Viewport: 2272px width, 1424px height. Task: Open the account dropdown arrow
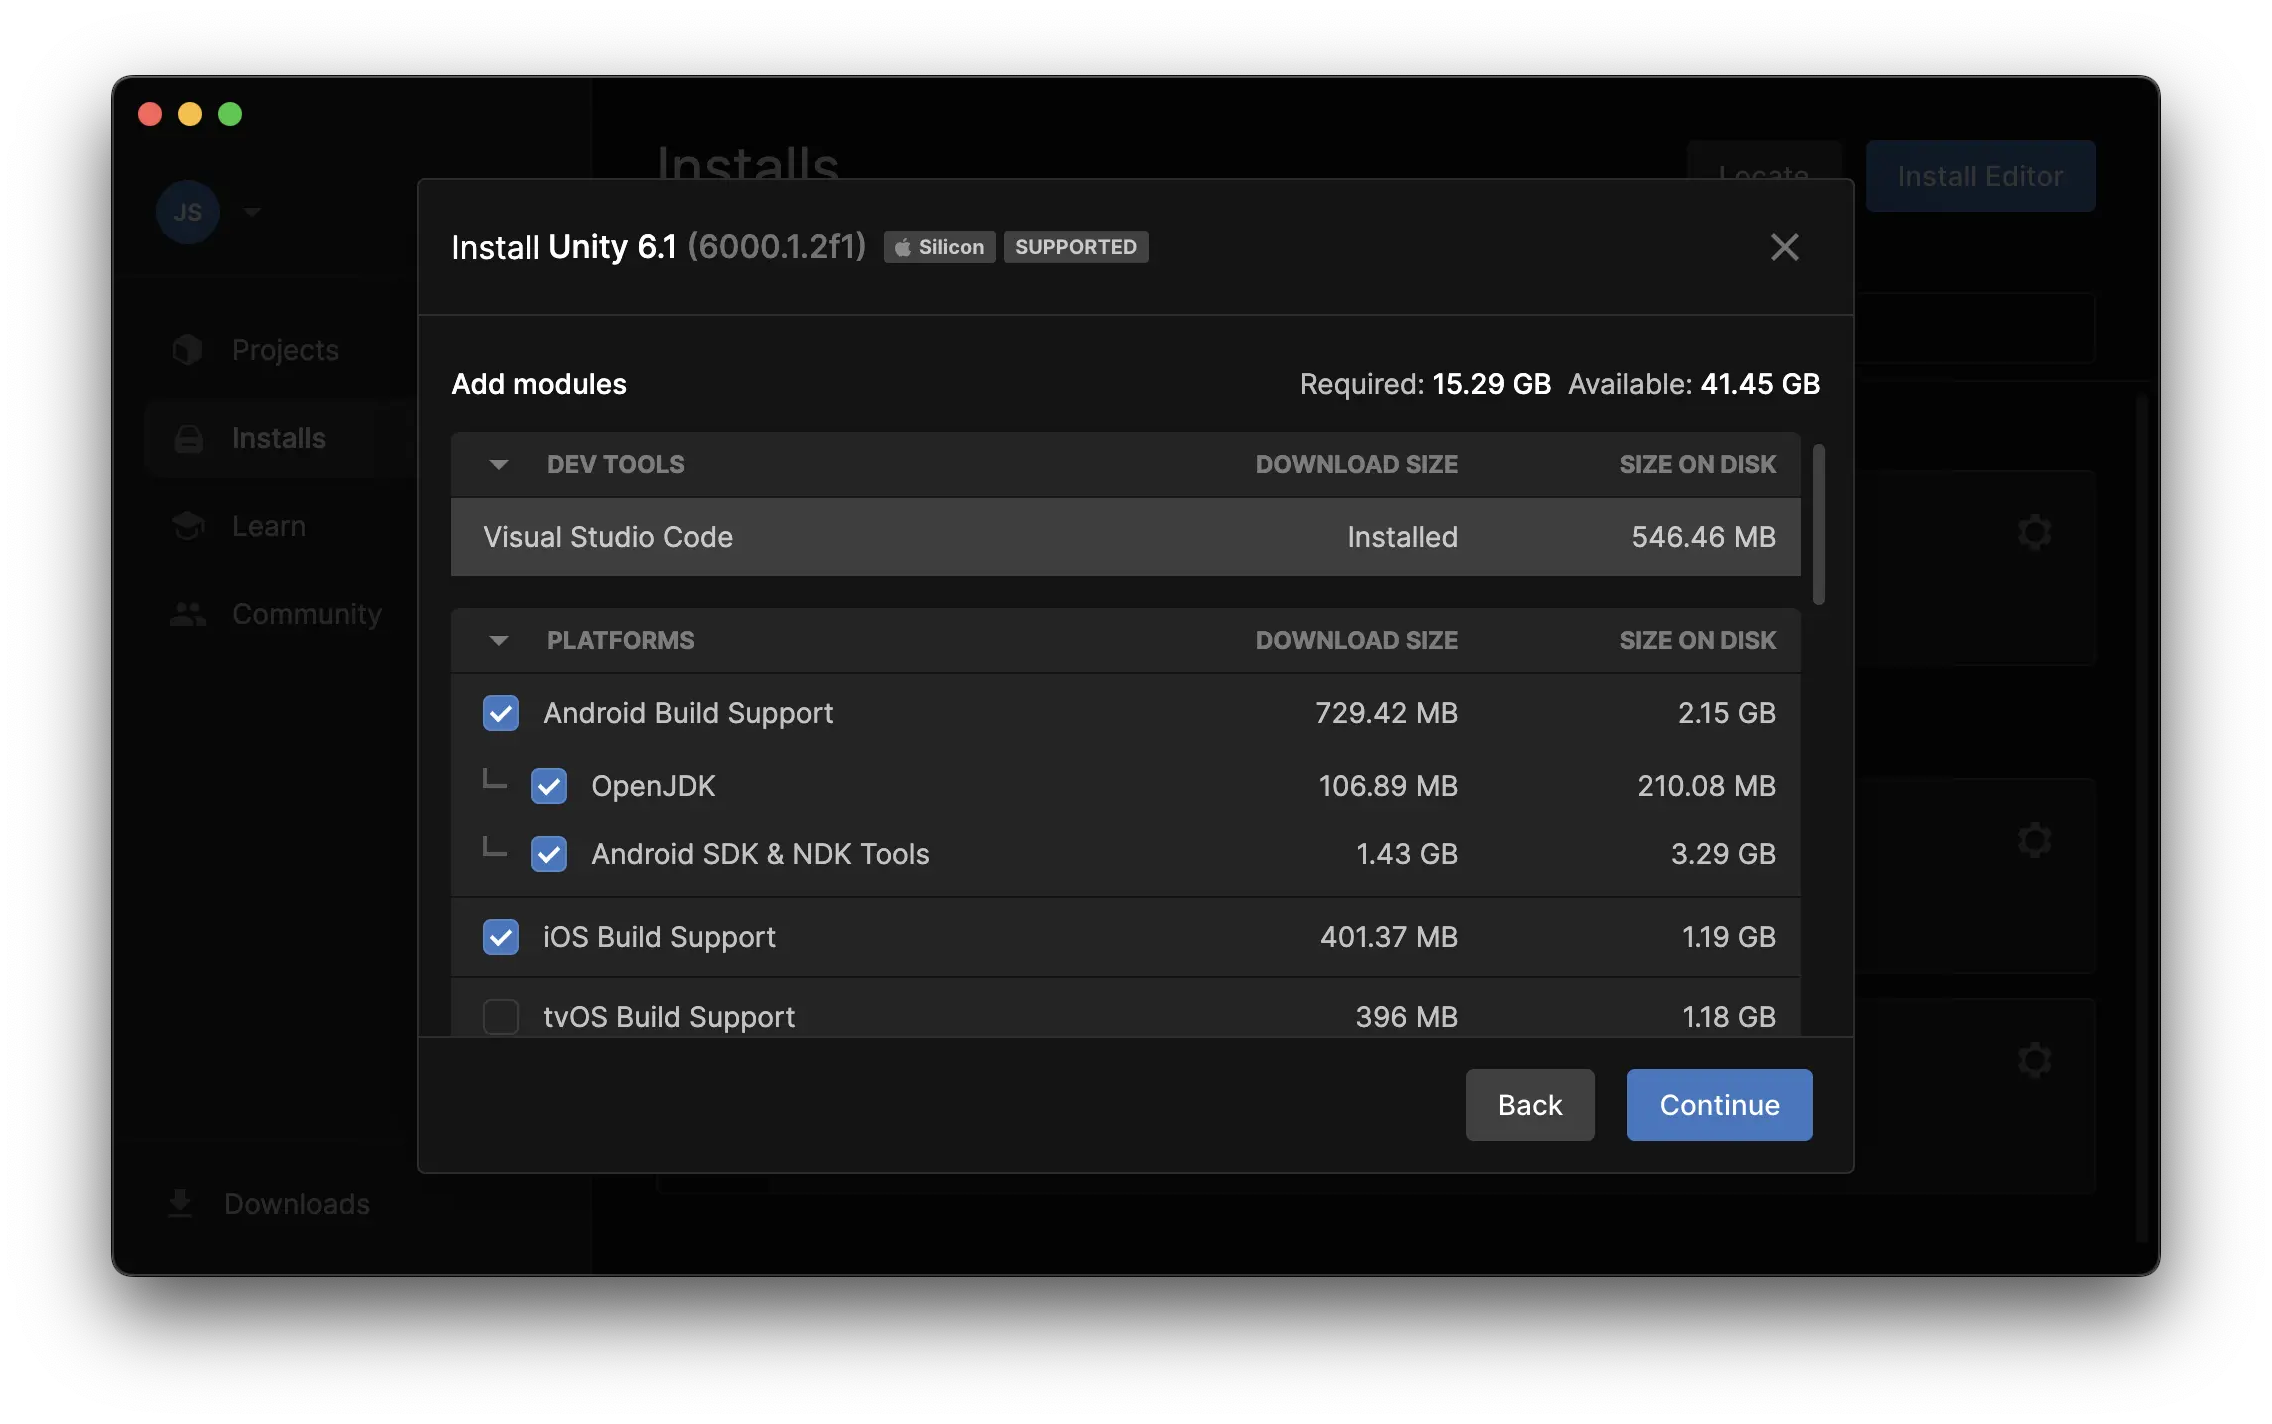[252, 212]
